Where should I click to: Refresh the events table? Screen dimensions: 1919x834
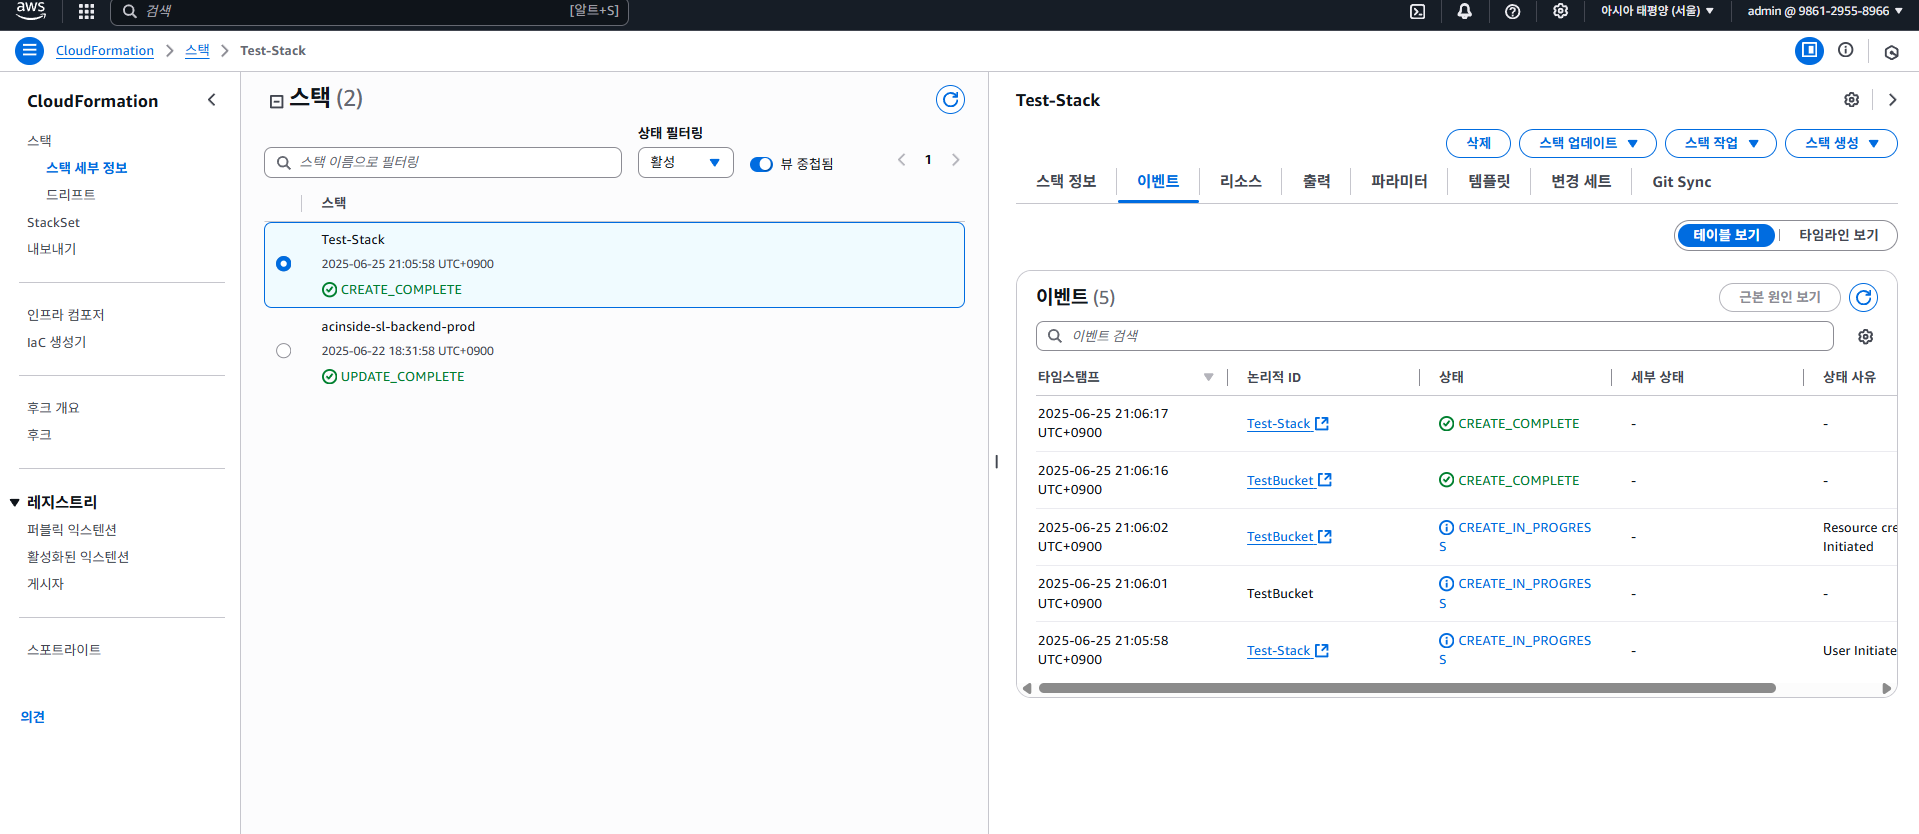point(1863,297)
